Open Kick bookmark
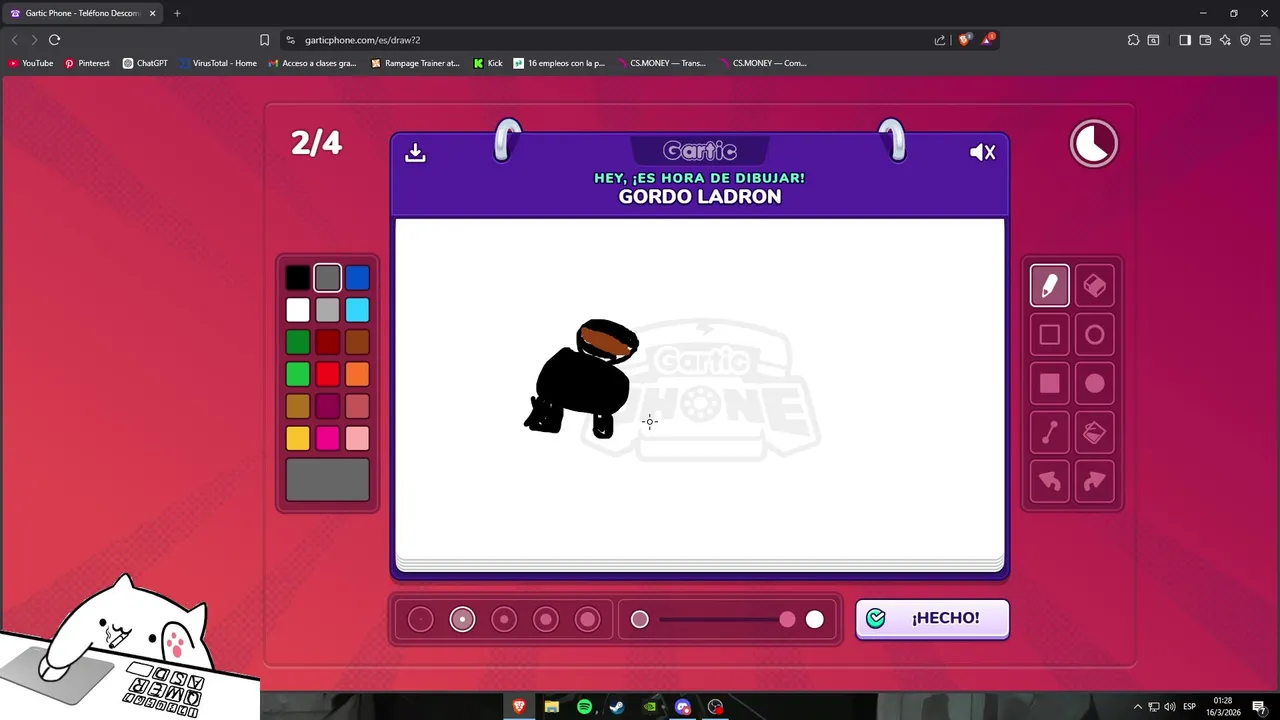1280x720 pixels. point(488,63)
